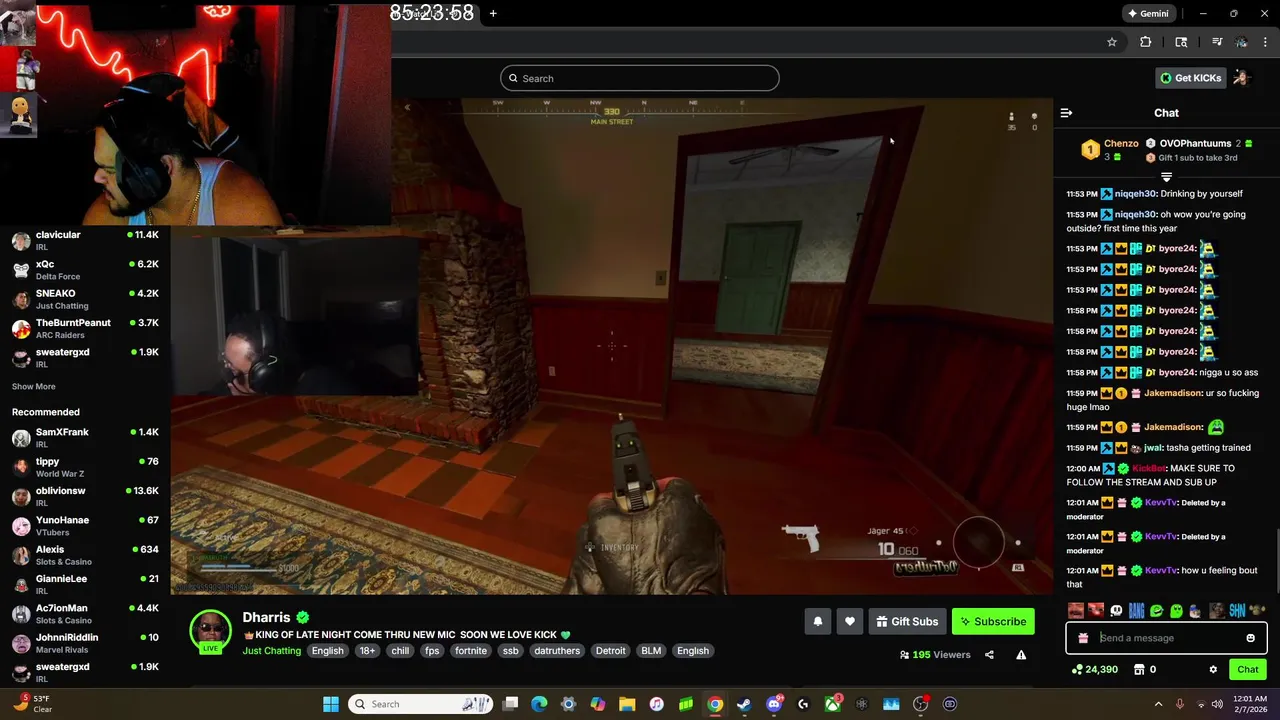The height and width of the screenshot is (720, 1280).
Task: Open clavicular channel in the sidebar
Action: [85, 241]
